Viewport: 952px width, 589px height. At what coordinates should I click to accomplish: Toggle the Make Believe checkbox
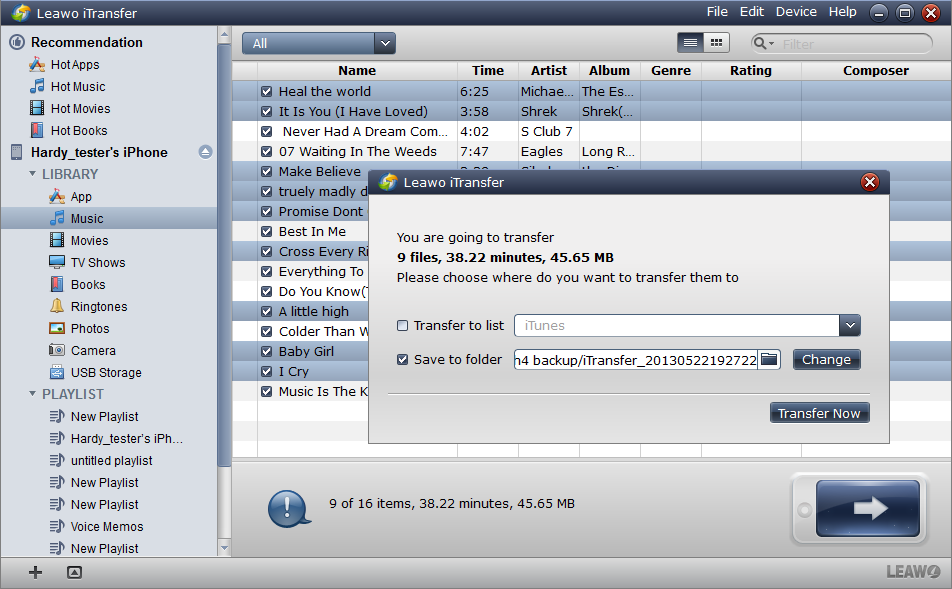(x=266, y=171)
